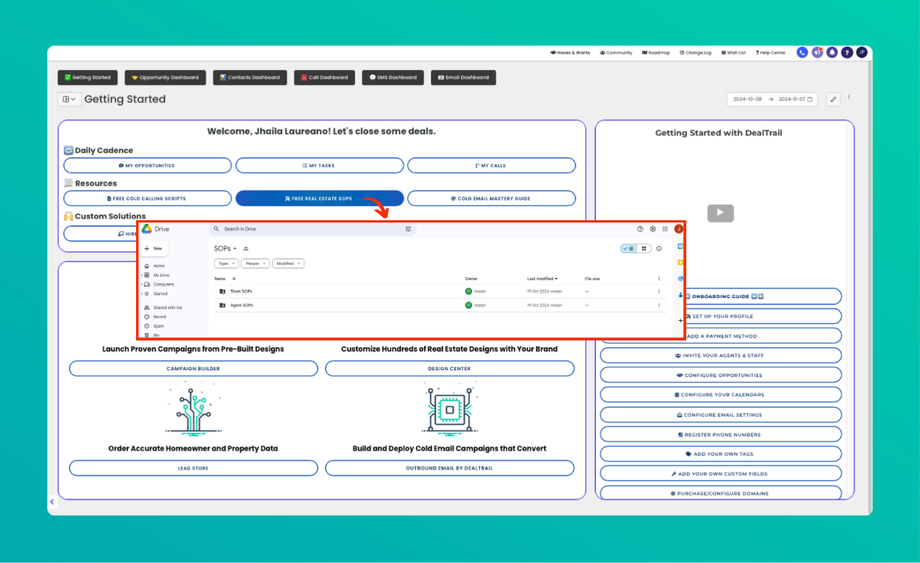The width and height of the screenshot is (920, 563).
Task: Click the Drive account avatar J
Action: point(678,229)
